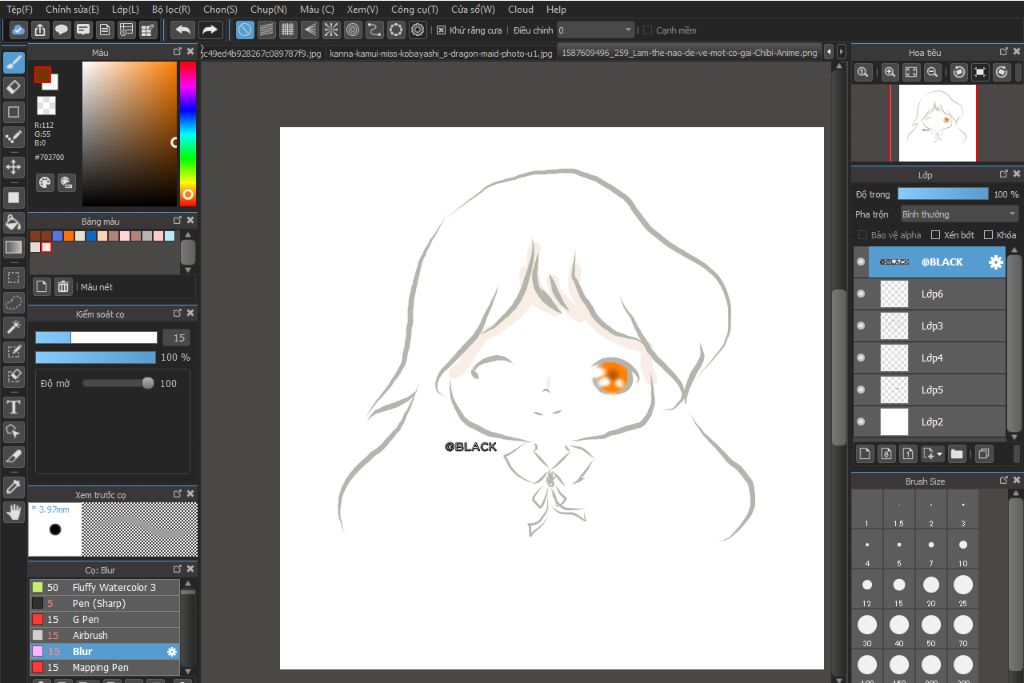Pick brush size 10 preset
The image size is (1024, 683).
tap(963, 549)
